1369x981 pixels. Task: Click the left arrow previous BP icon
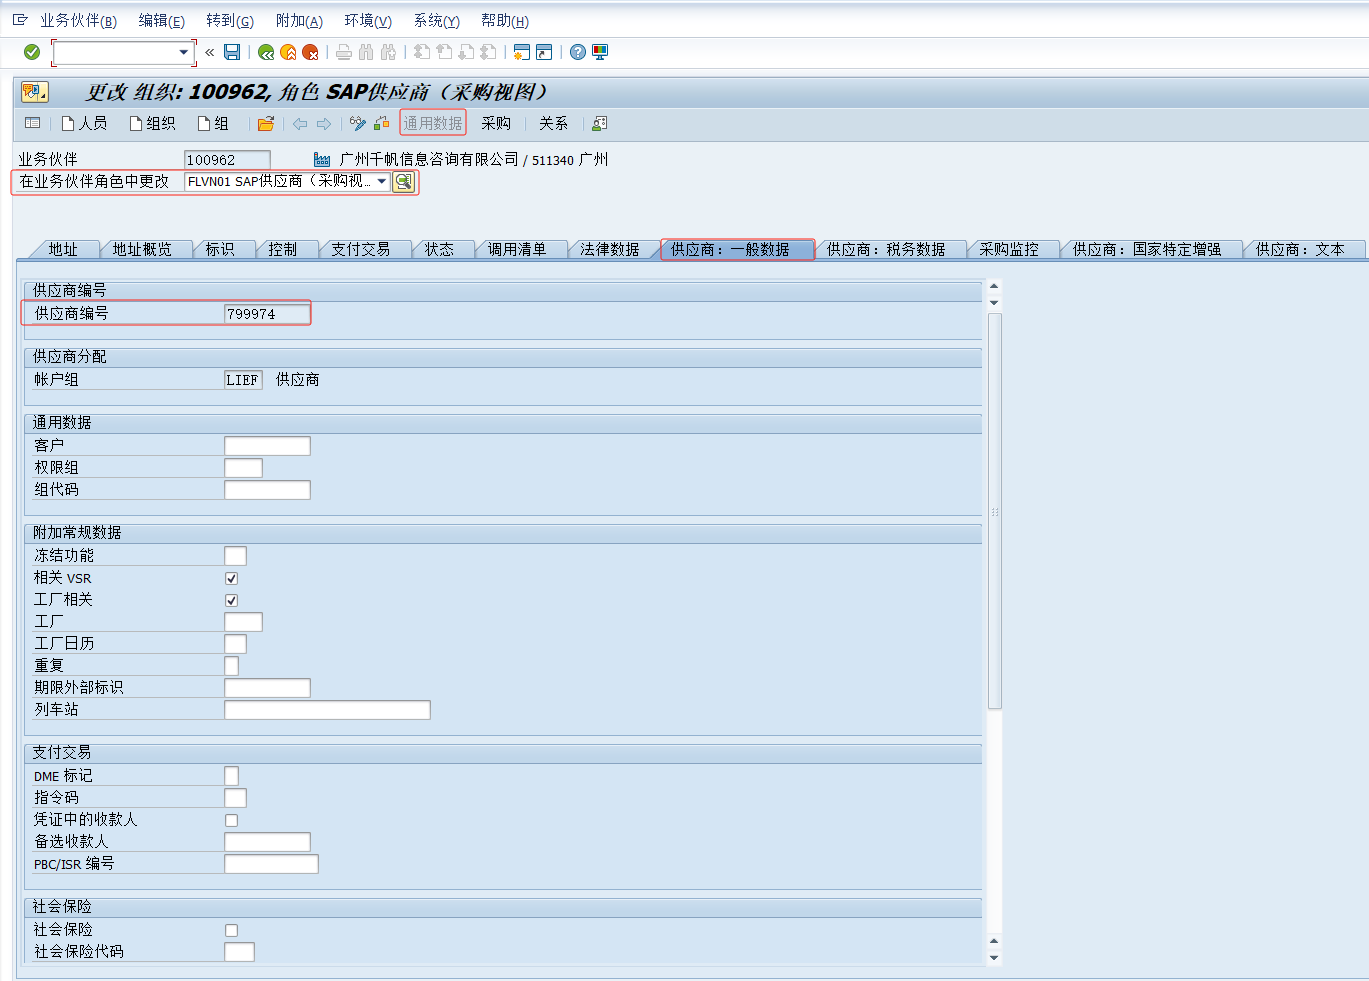[300, 123]
